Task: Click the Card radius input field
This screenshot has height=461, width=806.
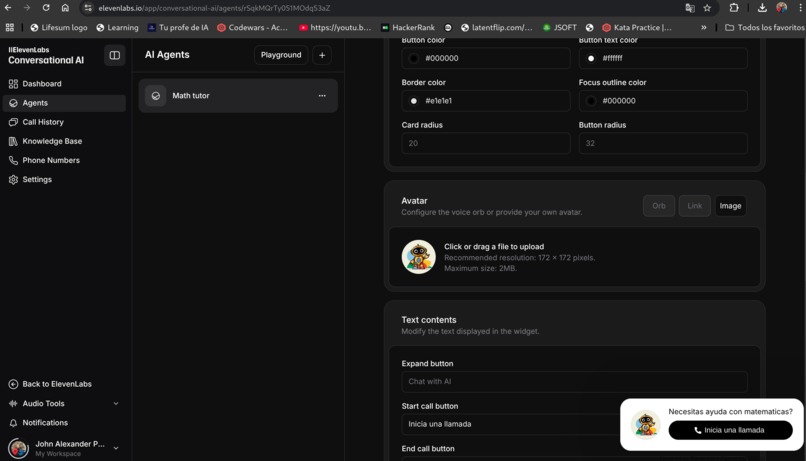Action: pyautogui.click(x=486, y=143)
